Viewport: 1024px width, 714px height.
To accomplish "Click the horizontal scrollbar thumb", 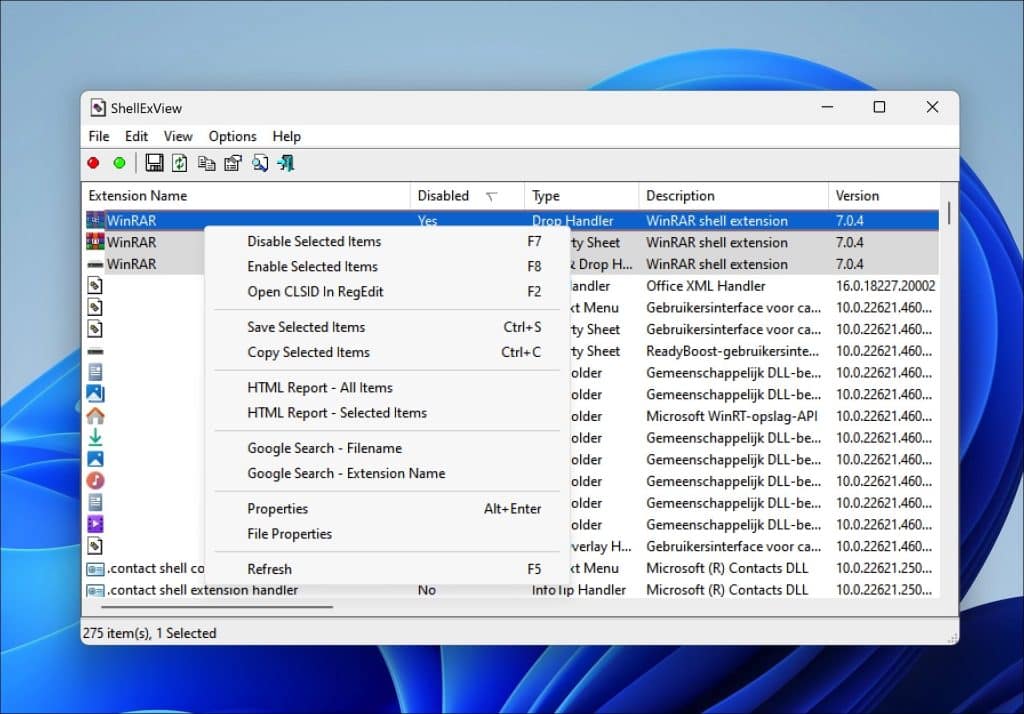I will coord(217,607).
